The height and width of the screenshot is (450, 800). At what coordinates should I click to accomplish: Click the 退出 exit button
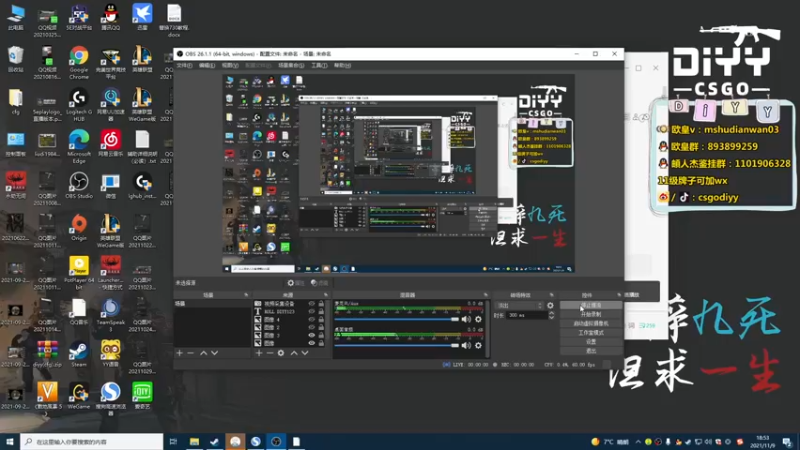[591, 351]
